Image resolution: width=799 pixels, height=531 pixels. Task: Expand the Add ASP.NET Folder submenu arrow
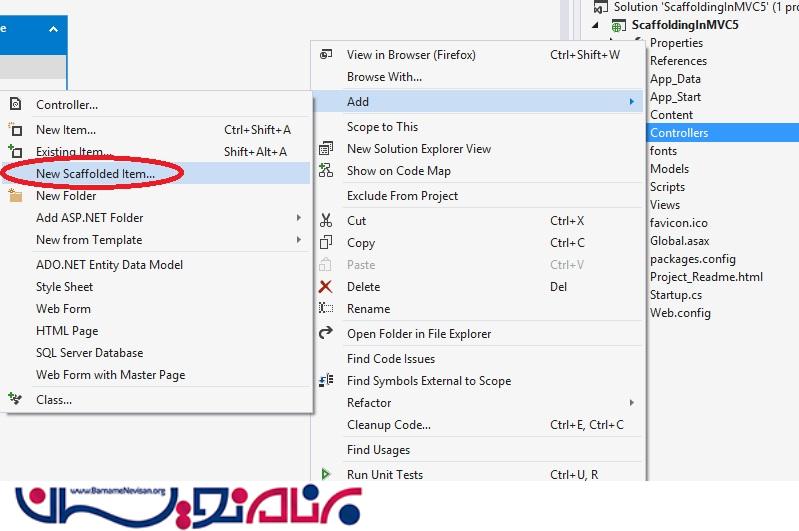click(x=298, y=218)
